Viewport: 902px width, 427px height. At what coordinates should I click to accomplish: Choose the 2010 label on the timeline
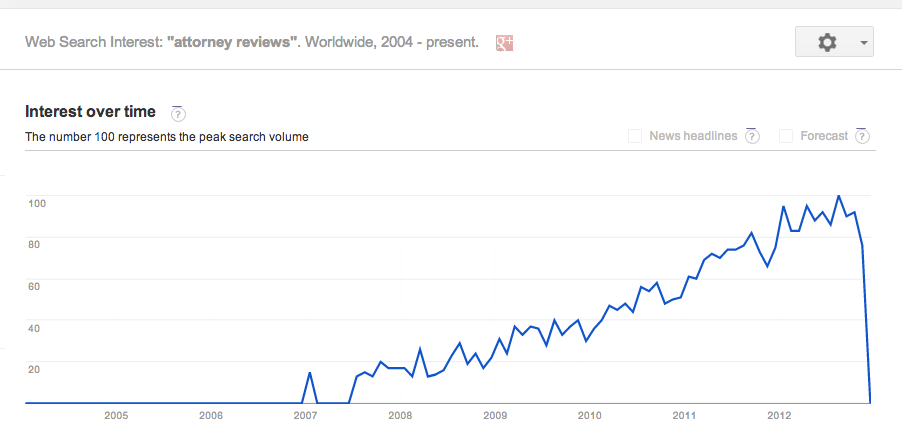pos(589,415)
